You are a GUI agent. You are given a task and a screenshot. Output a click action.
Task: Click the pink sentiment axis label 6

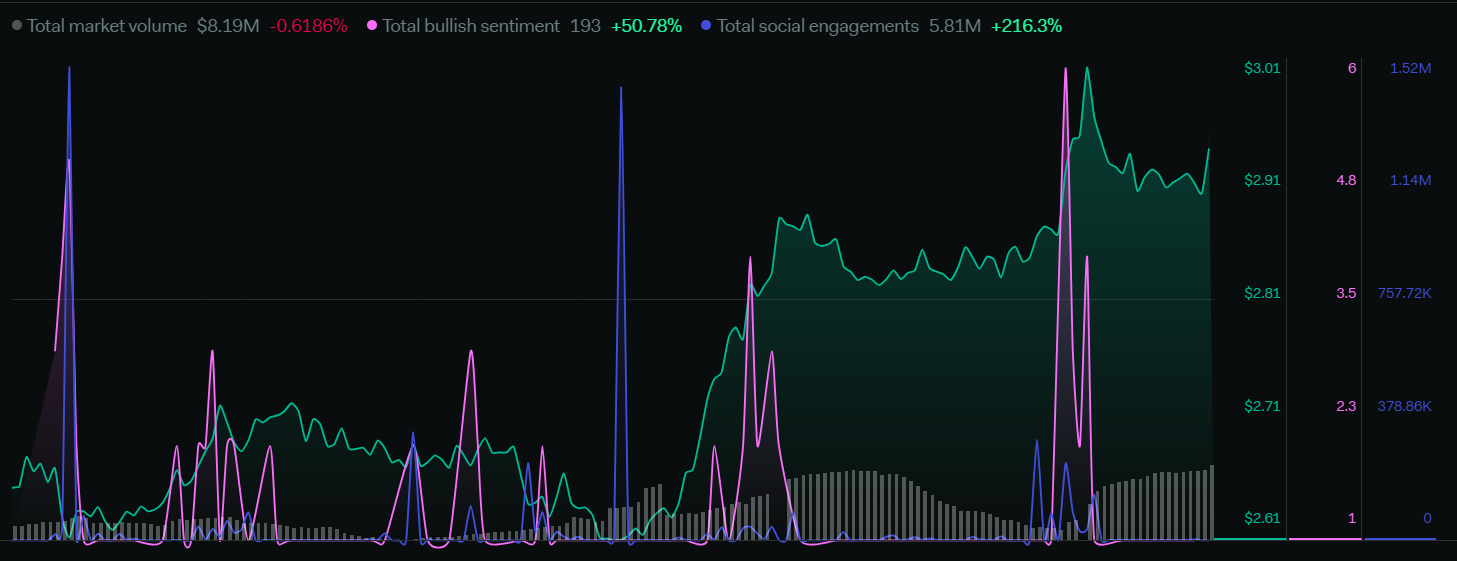coord(1351,68)
